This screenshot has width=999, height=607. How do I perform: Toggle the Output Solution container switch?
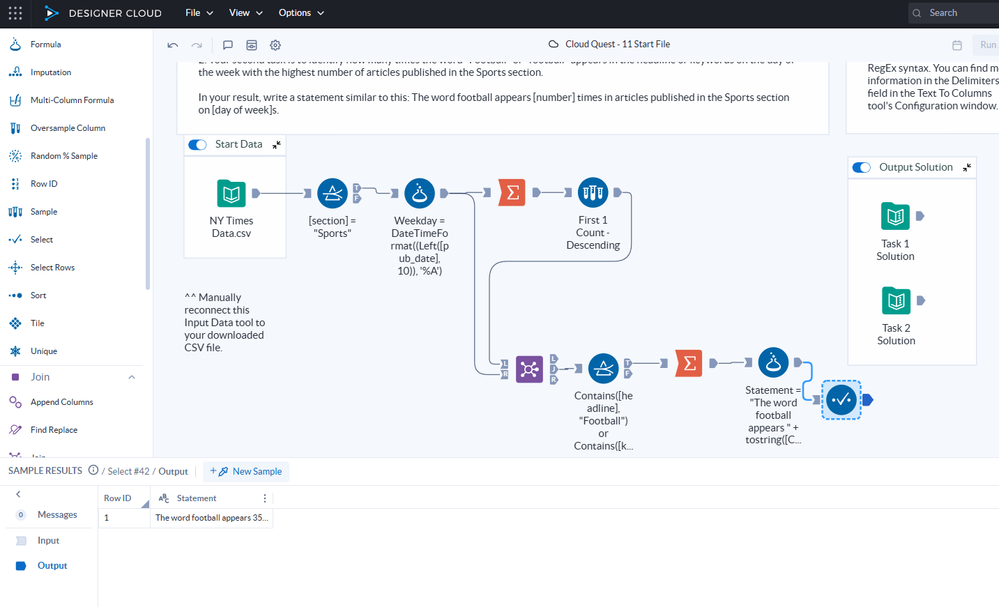861,167
